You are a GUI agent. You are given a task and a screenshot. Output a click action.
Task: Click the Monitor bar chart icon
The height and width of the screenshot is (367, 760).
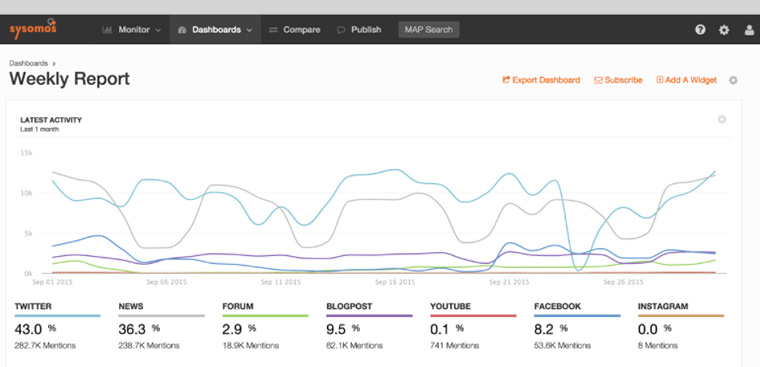107,30
